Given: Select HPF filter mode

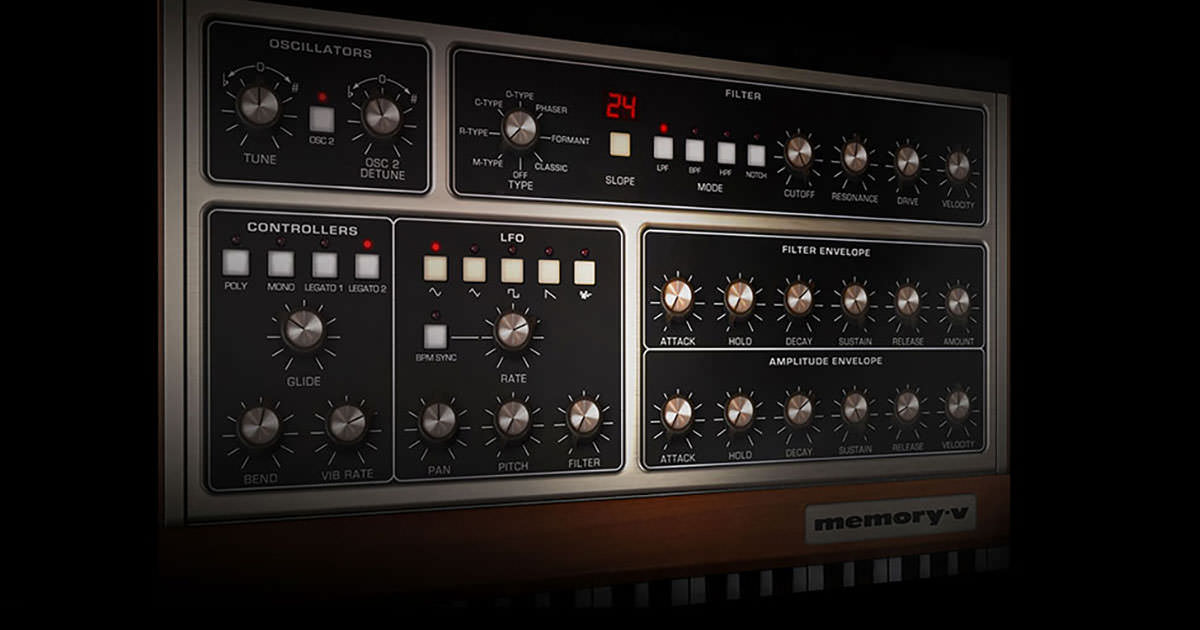Looking at the screenshot, I should pos(726,153).
